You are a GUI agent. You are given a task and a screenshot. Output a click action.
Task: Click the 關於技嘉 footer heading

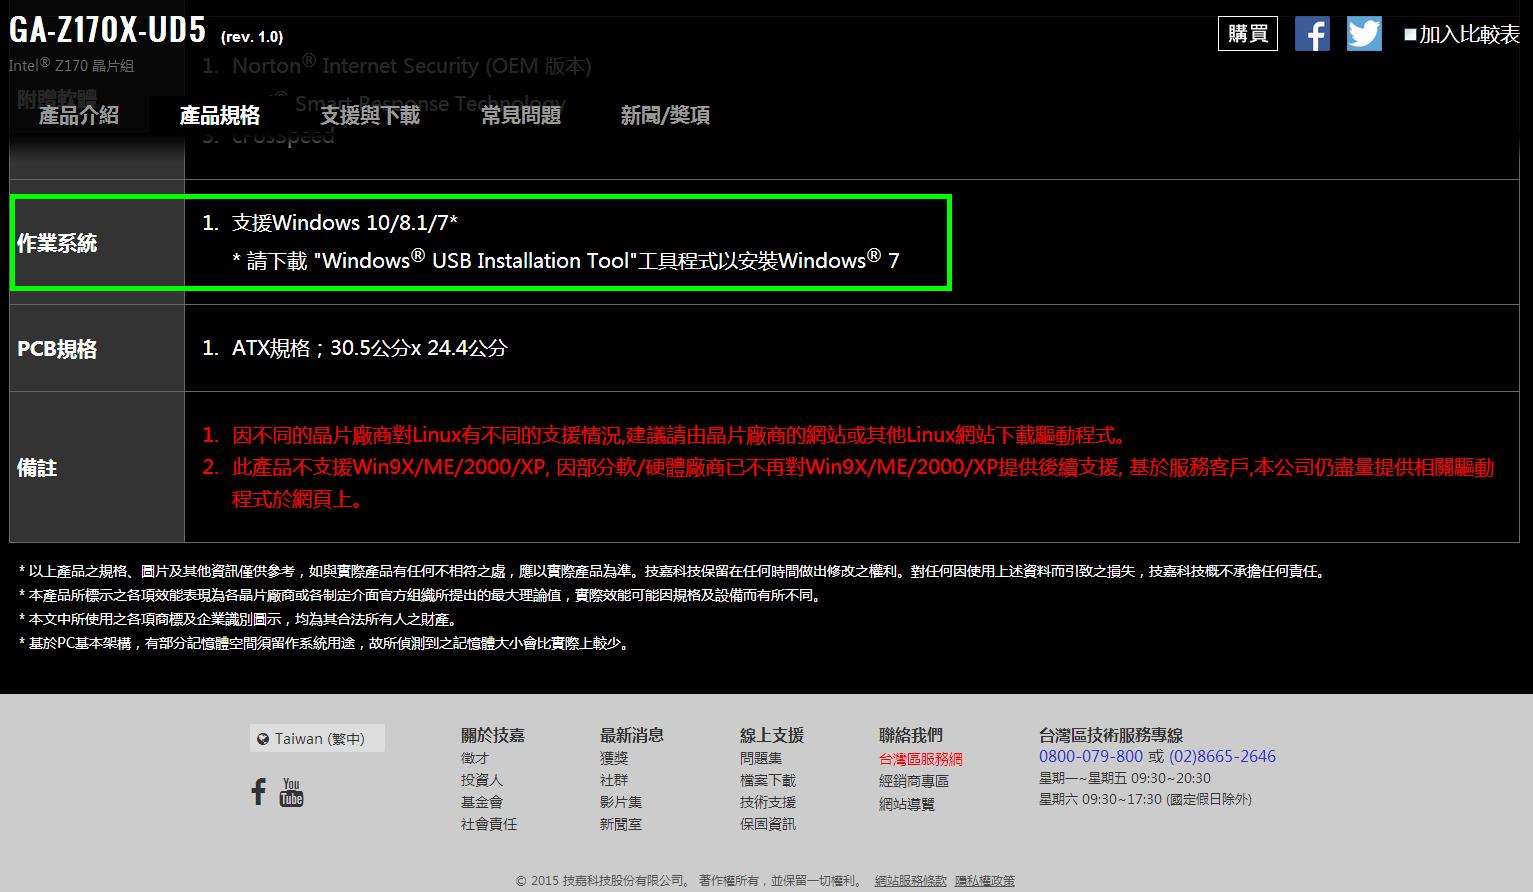(493, 735)
